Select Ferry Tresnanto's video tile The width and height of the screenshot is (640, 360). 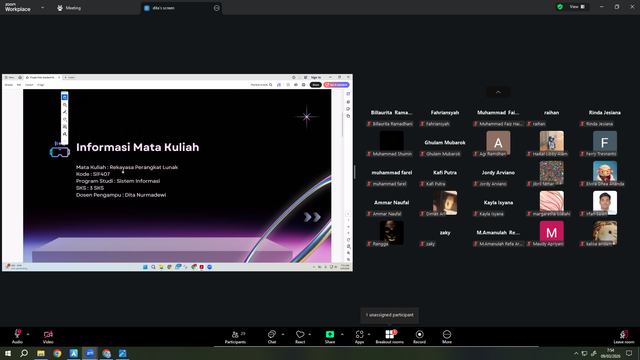(604, 143)
